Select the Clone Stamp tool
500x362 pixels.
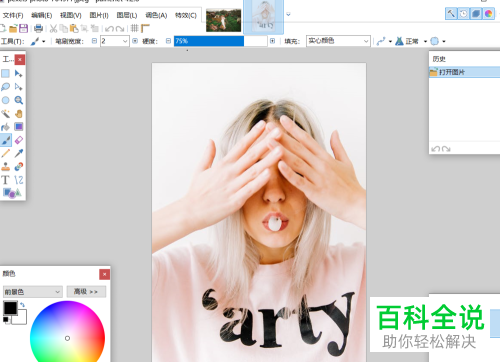tap(5, 166)
